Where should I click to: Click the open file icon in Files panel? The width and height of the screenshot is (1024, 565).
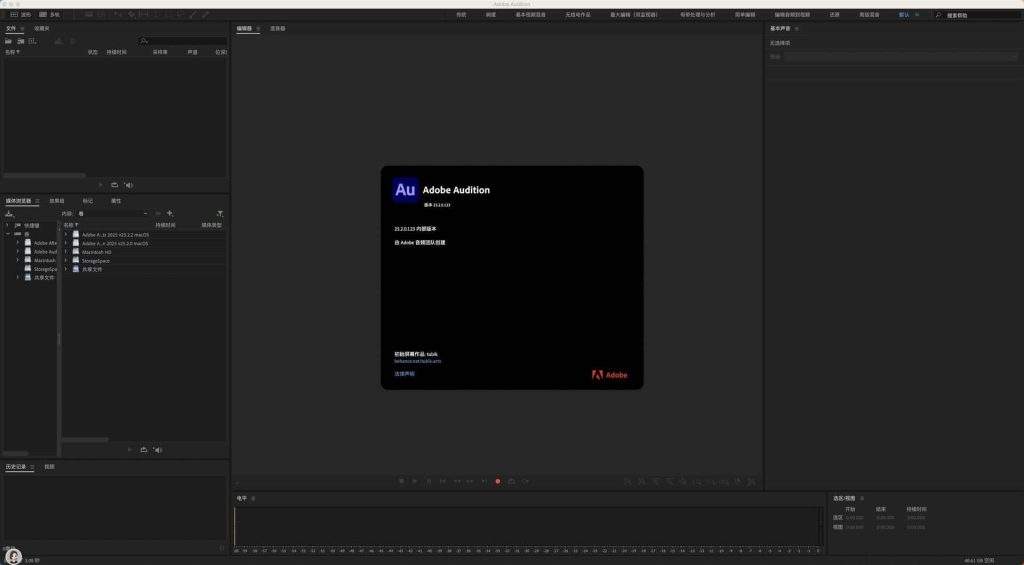[10, 41]
